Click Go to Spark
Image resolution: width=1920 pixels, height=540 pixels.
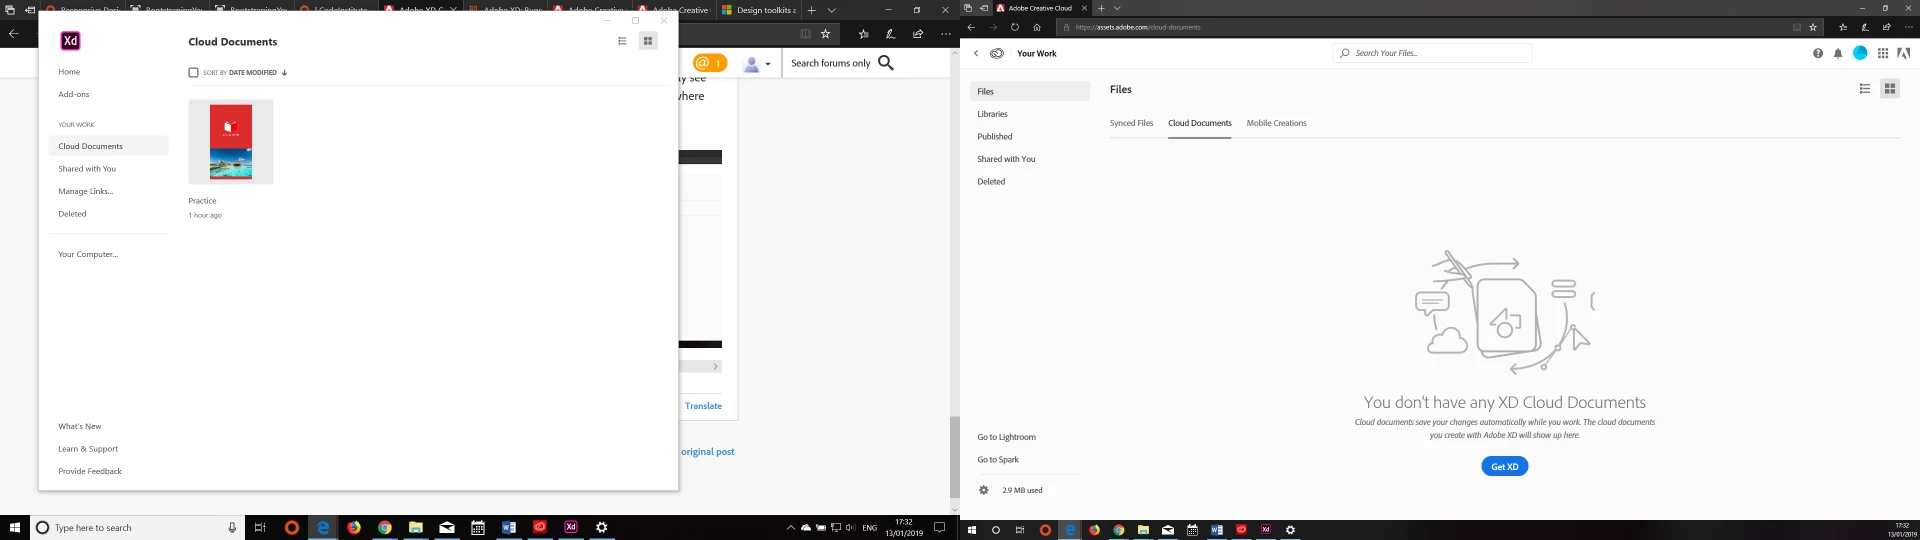coord(998,460)
